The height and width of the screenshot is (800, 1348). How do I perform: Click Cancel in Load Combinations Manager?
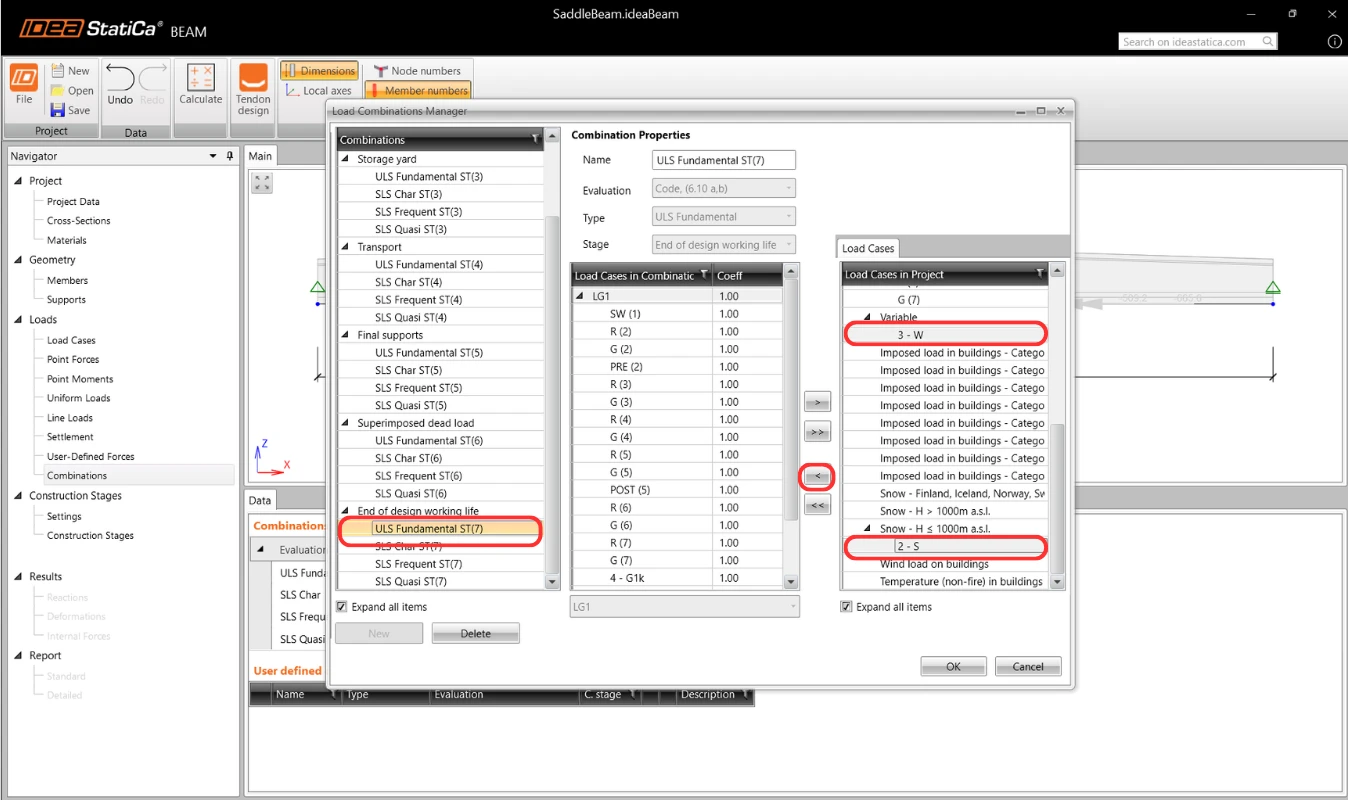[x=1028, y=666]
